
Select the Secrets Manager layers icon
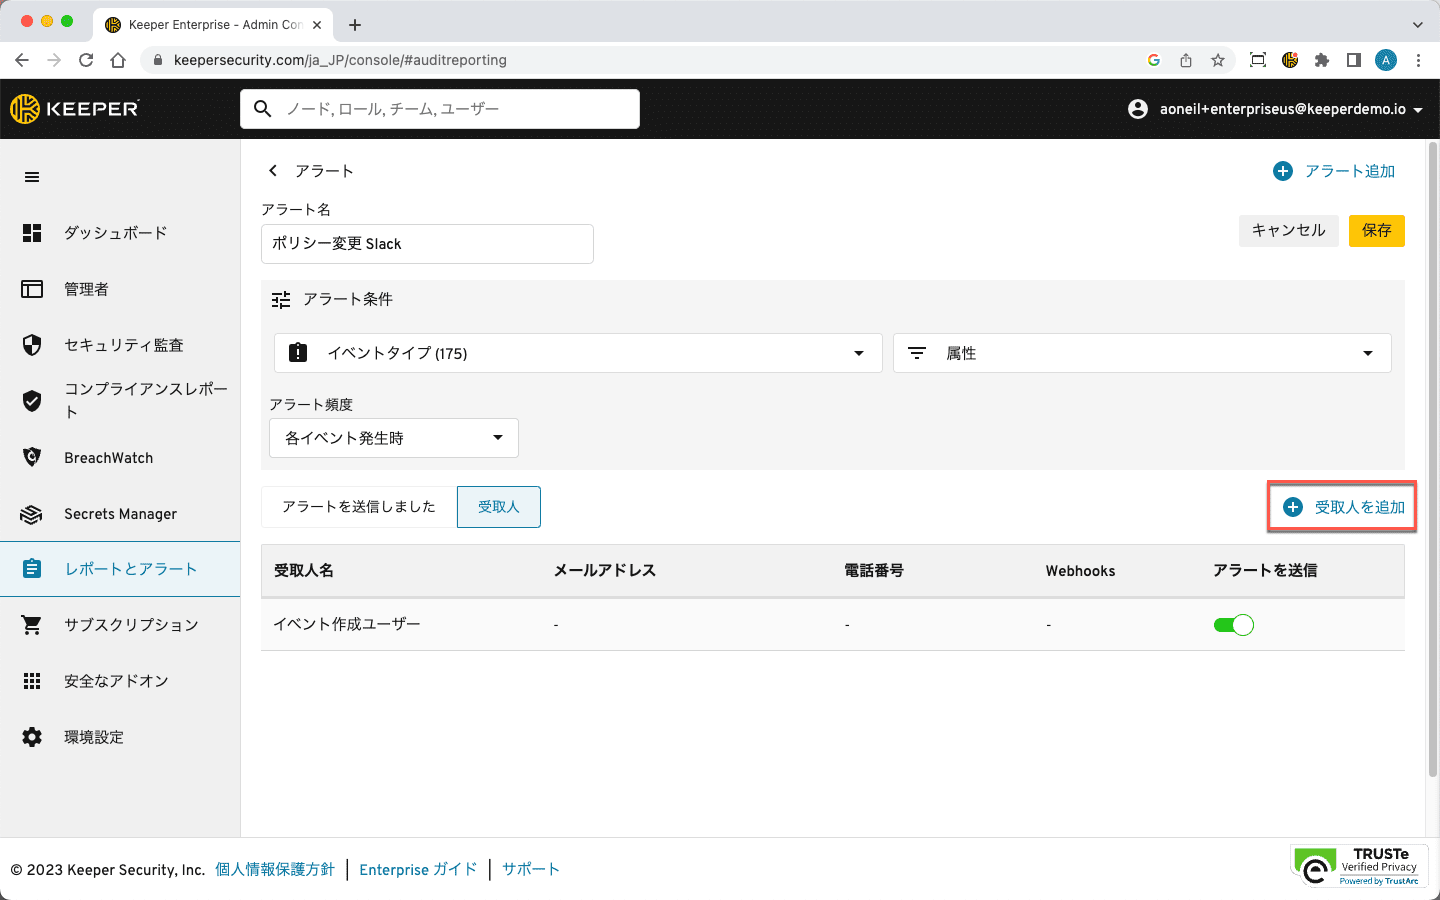click(32, 514)
